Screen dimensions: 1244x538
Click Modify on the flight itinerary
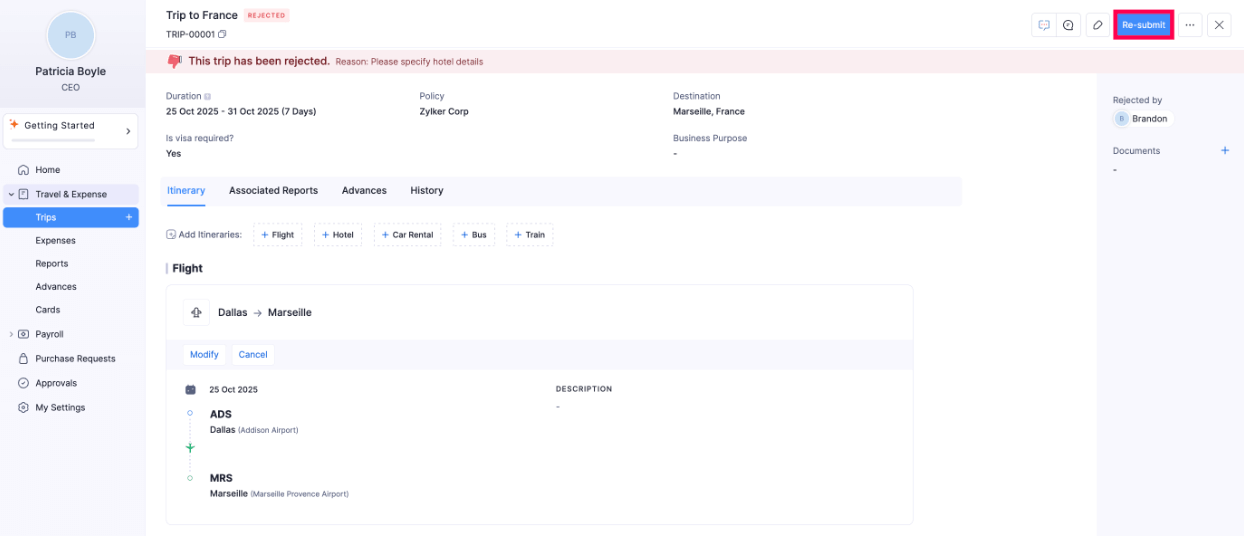click(204, 355)
